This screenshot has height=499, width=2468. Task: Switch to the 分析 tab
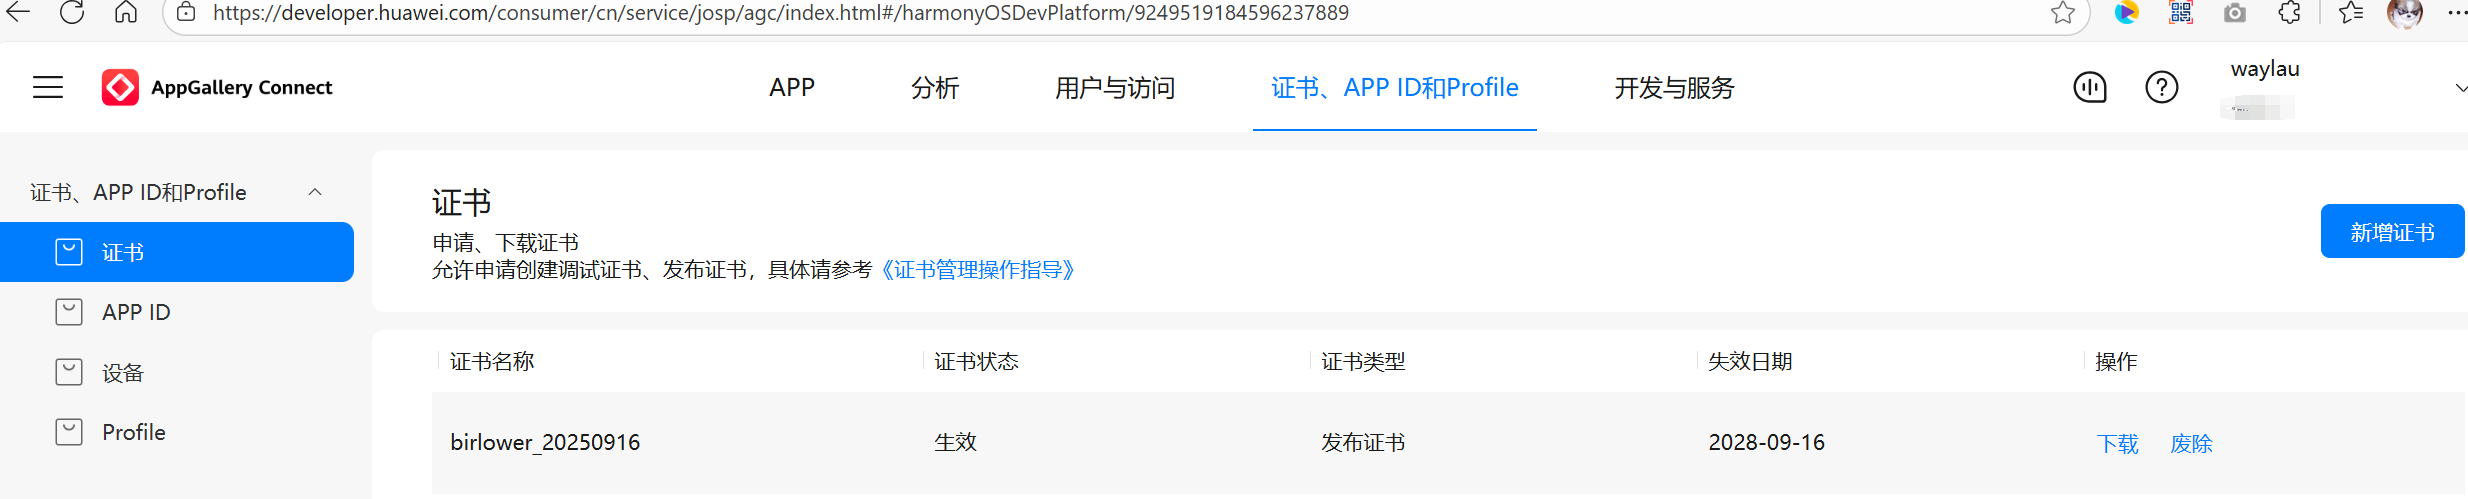(935, 88)
